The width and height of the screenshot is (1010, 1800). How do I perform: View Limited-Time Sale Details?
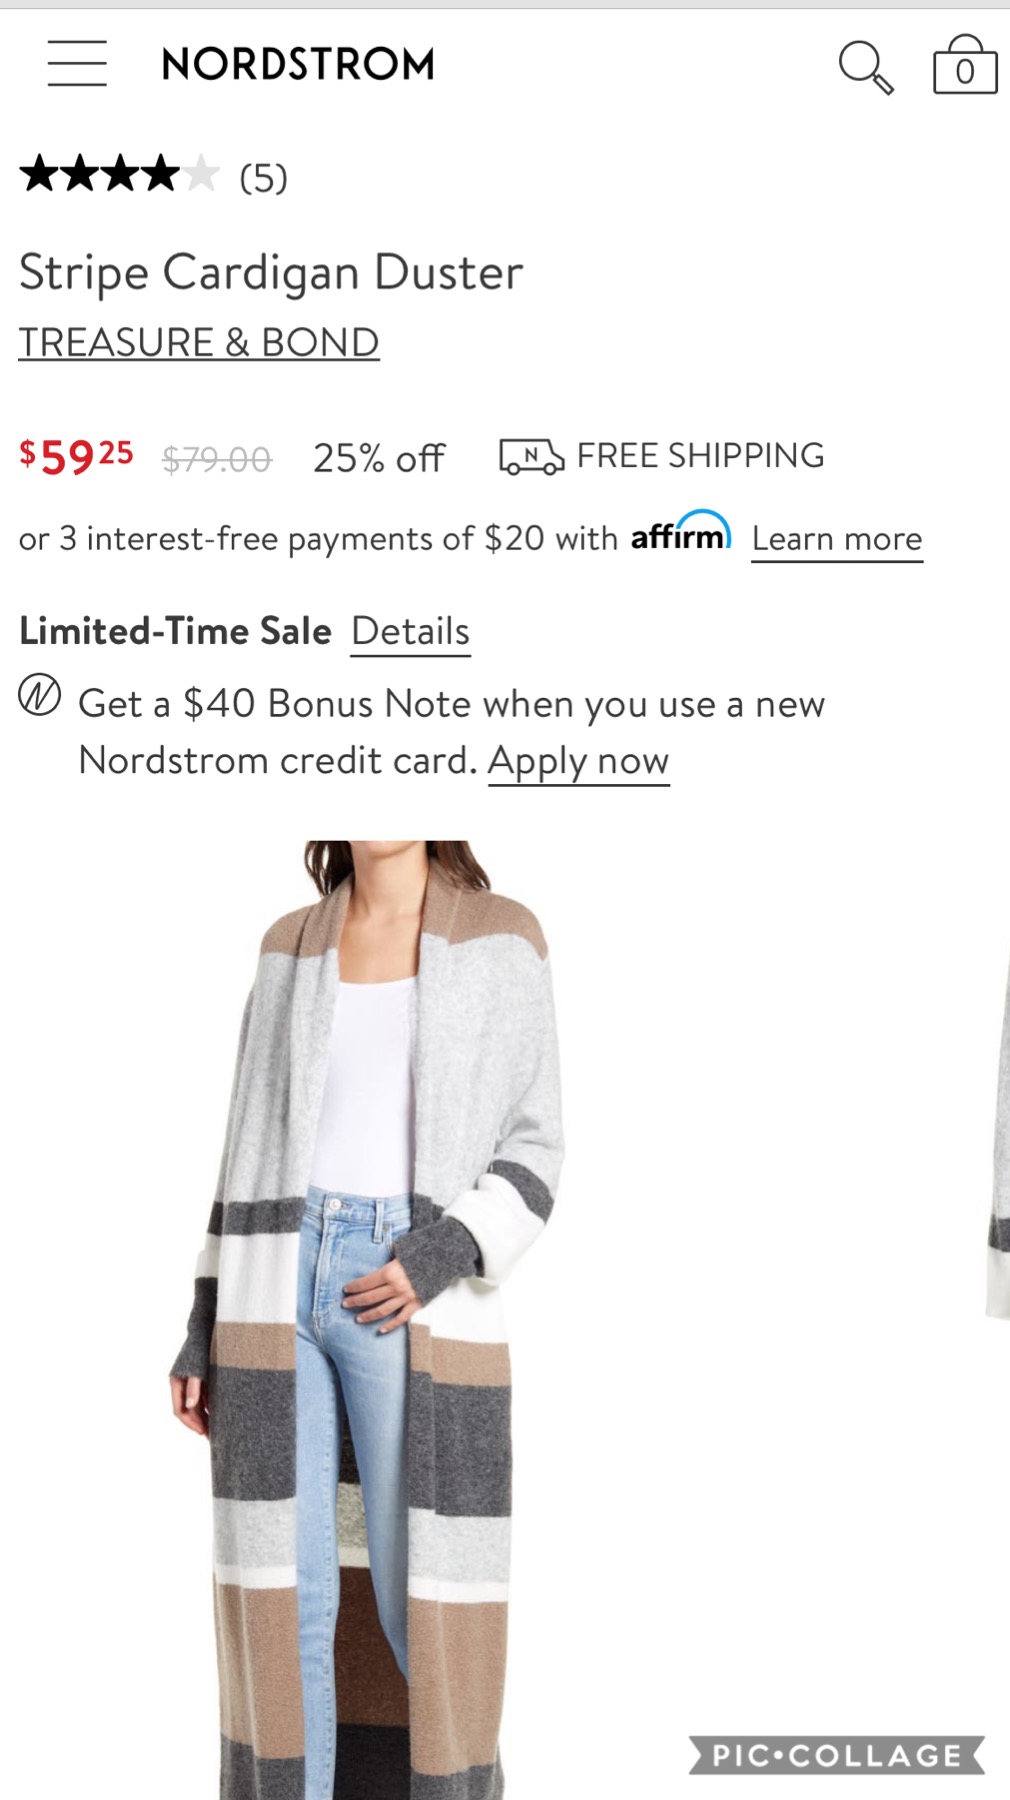point(410,632)
